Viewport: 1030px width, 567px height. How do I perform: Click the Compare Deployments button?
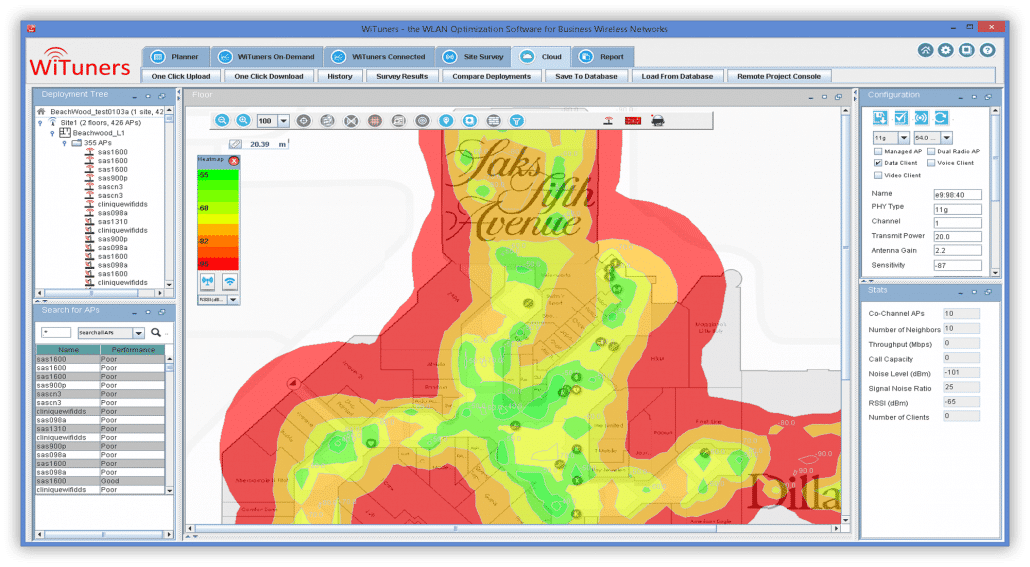point(491,76)
